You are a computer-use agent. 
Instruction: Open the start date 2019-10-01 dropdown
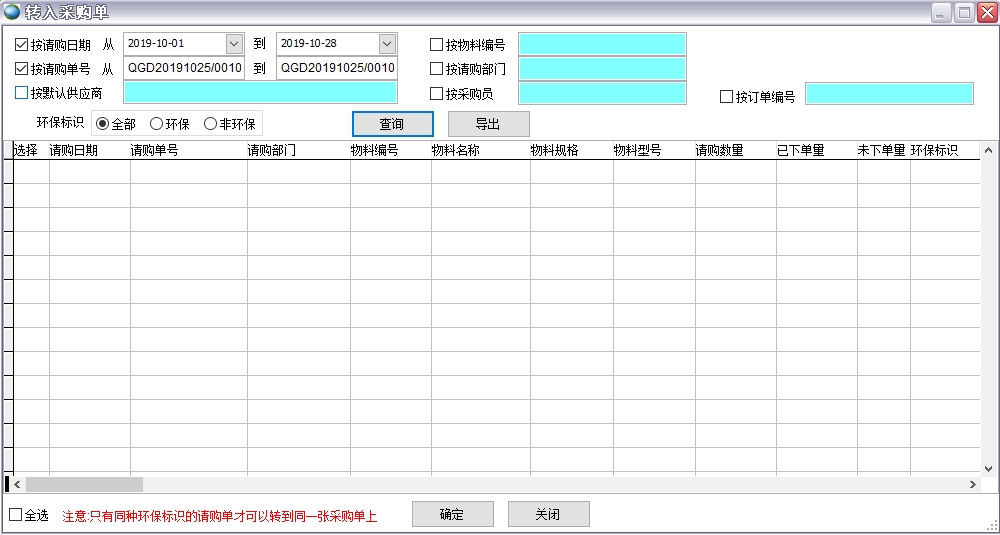pos(234,44)
